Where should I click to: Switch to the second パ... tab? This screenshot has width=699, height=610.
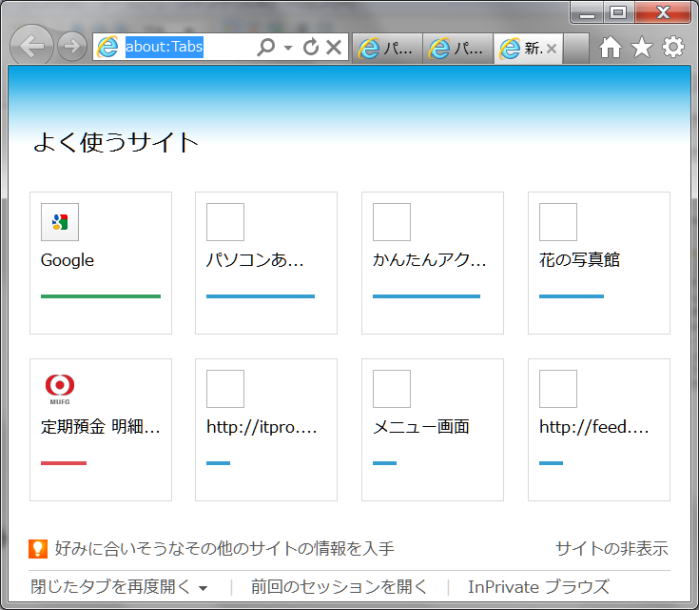click(458, 48)
